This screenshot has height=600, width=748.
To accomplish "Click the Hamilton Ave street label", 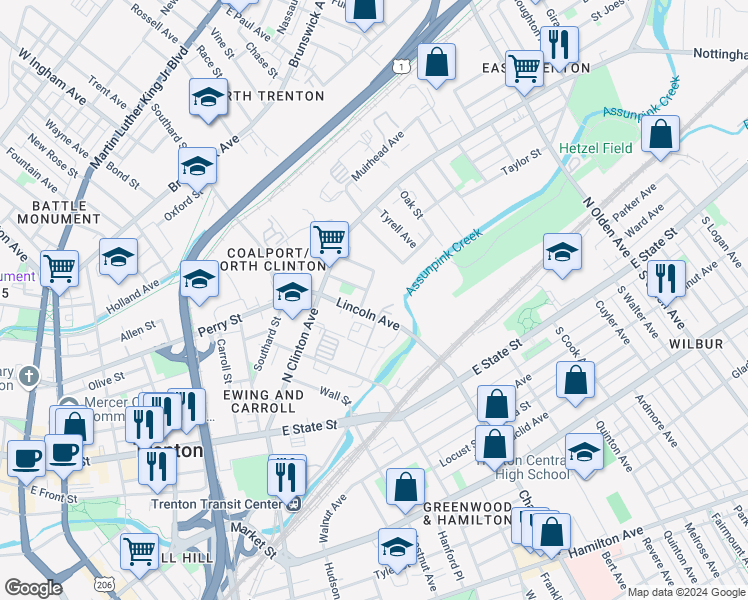I will click(x=606, y=542).
